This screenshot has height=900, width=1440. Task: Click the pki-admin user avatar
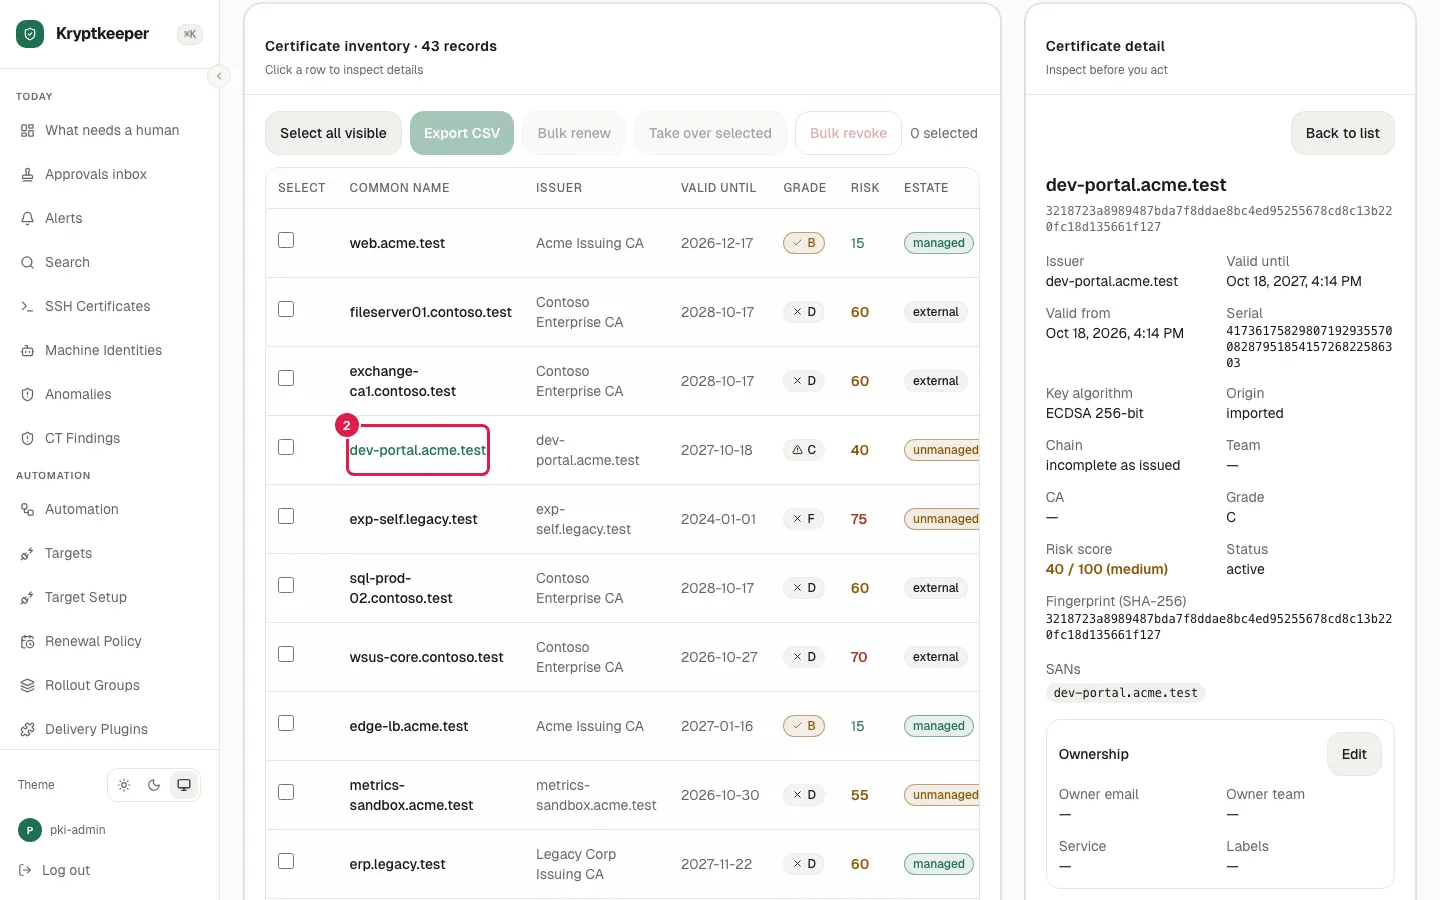pos(30,830)
